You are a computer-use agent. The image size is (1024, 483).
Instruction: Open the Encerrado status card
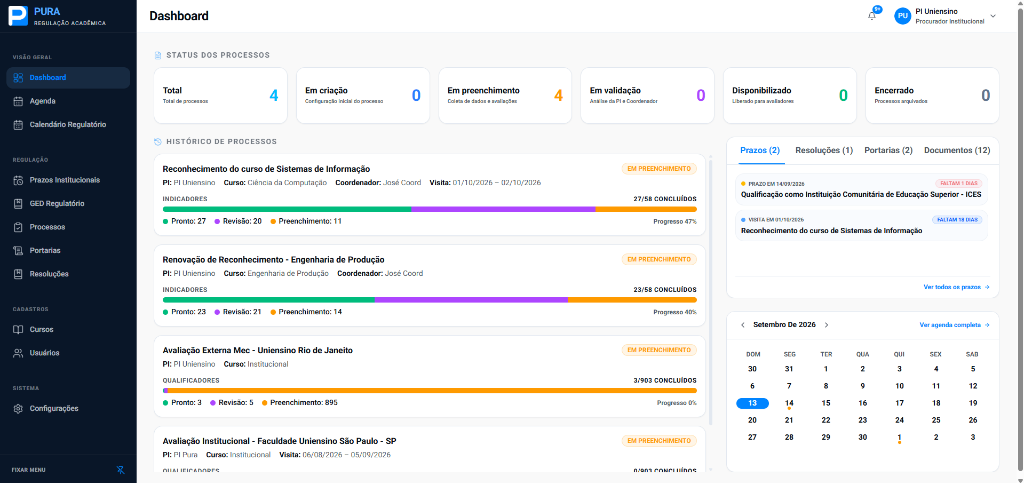coord(932,95)
